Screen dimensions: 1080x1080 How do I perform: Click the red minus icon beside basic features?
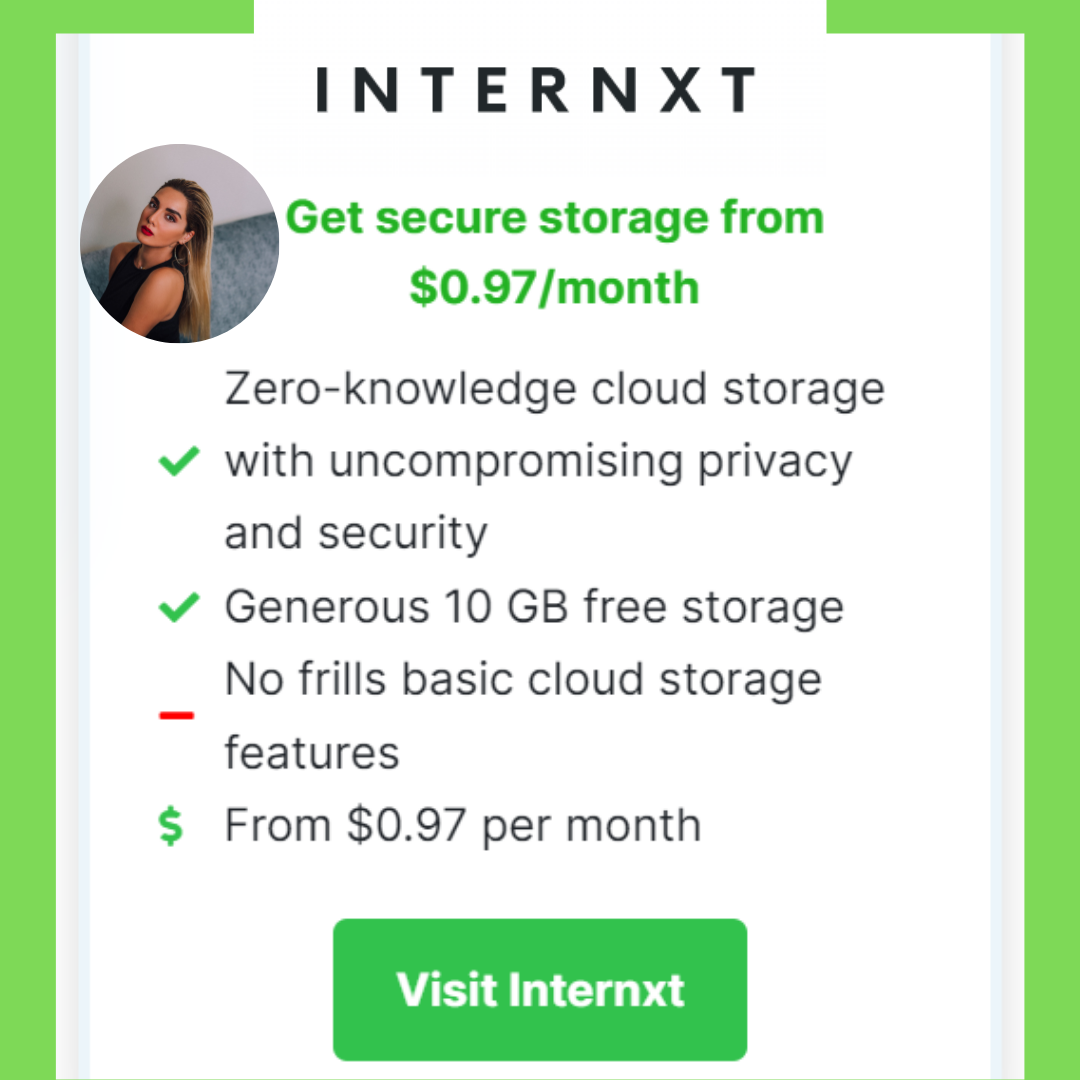pyautogui.click(x=178, y=714)
